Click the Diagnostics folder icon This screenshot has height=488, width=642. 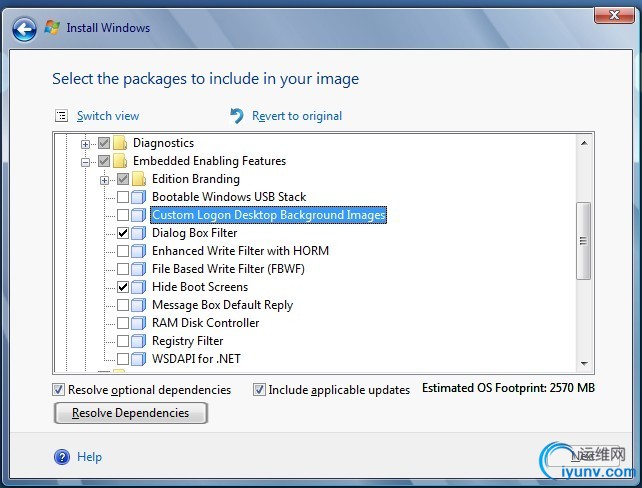[120, 143]
